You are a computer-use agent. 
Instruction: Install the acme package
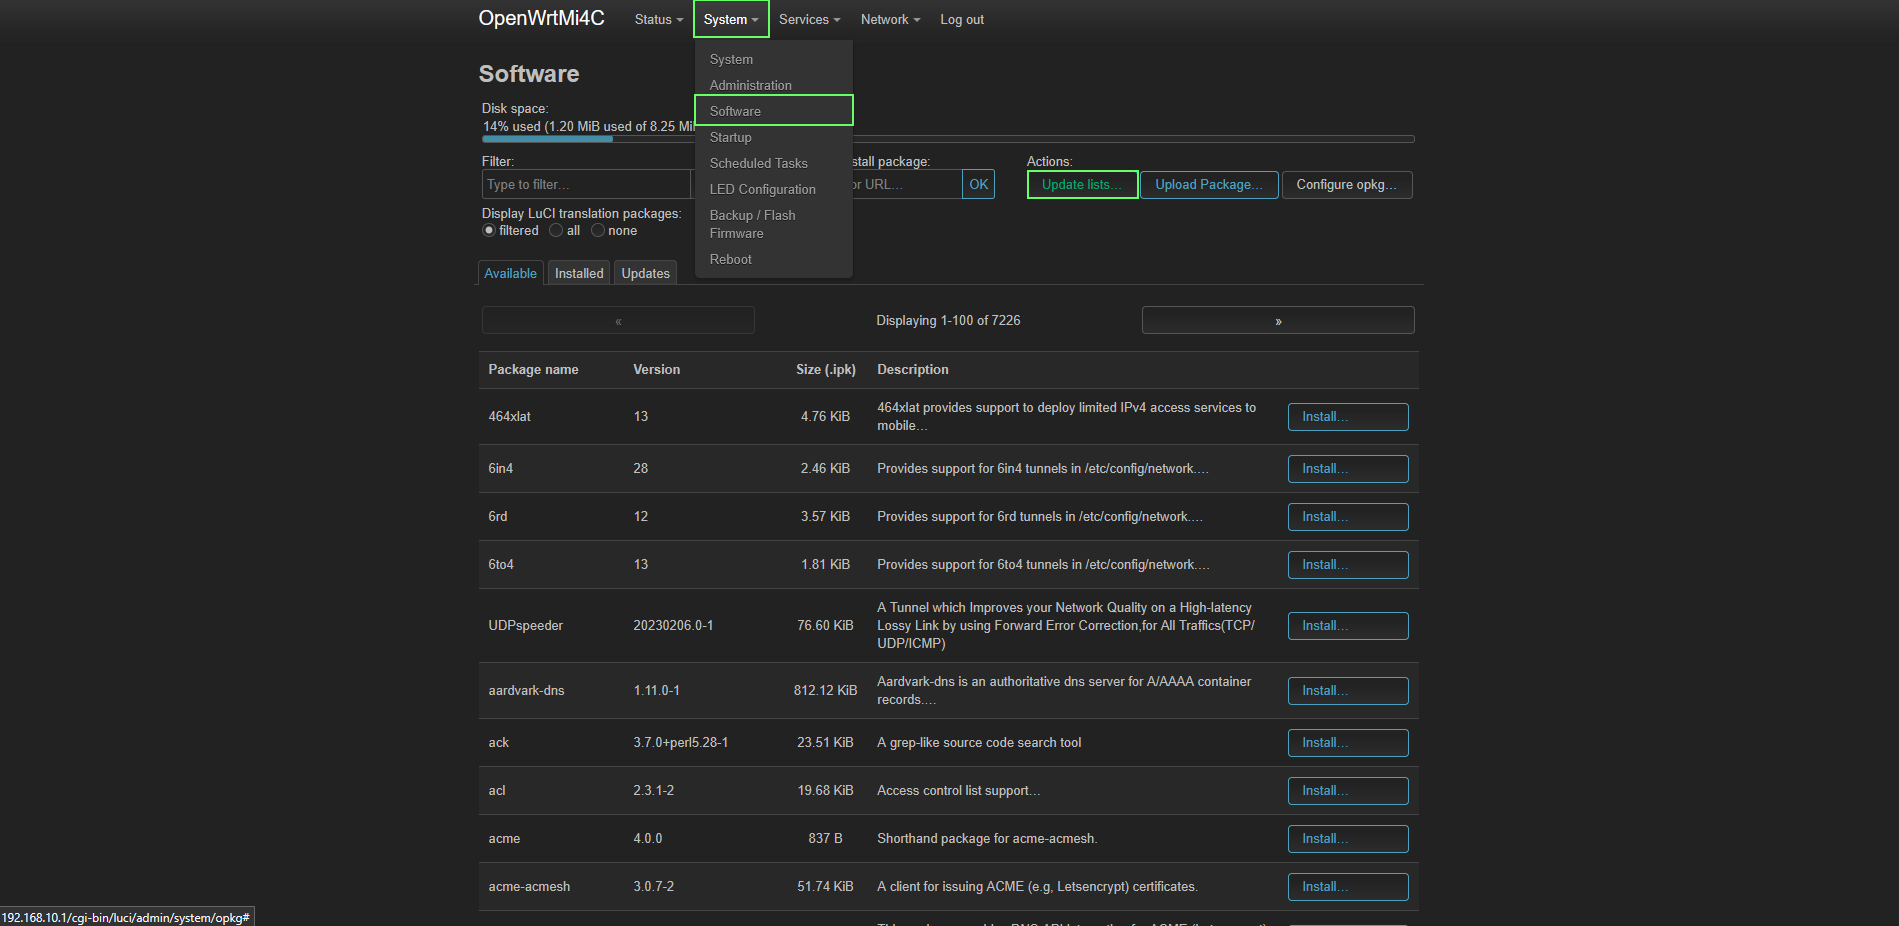[x=1348, y=838]
